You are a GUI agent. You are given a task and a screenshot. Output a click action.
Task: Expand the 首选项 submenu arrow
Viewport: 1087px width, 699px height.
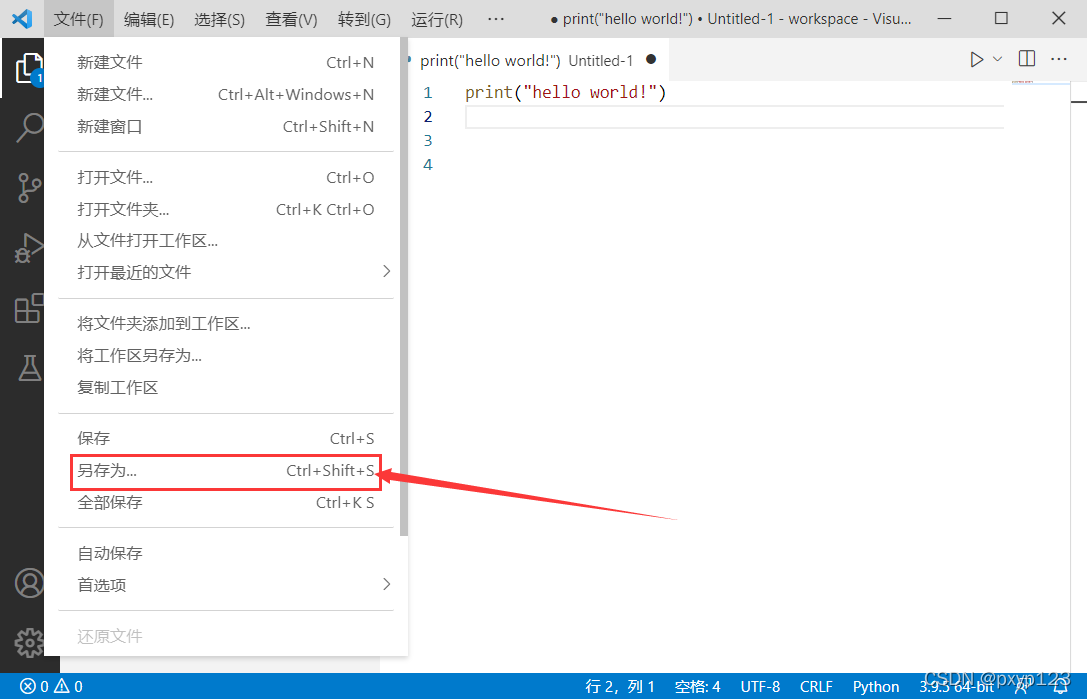point(387,585)
